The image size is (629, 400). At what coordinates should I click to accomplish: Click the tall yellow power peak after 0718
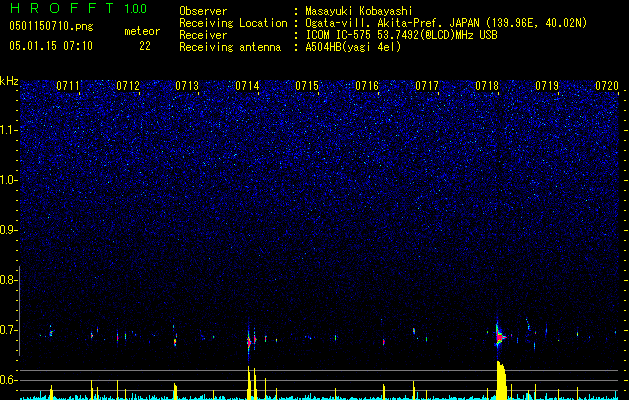501,380
